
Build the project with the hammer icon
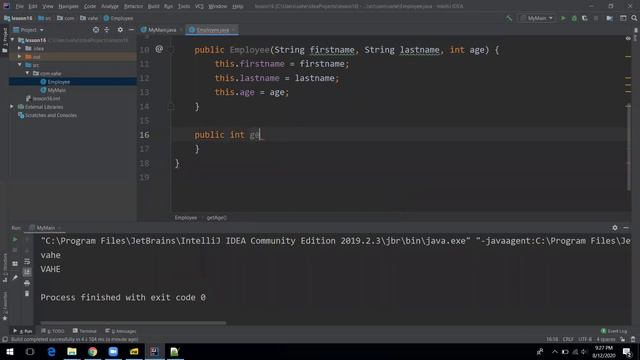[x=509, y=18]
